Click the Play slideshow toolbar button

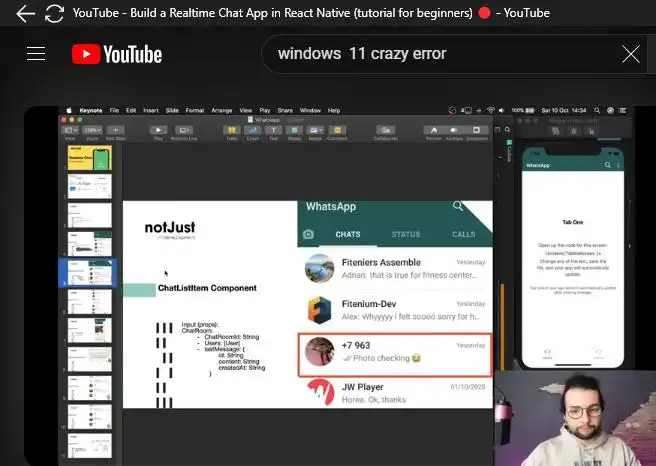[x=159, y=130]
